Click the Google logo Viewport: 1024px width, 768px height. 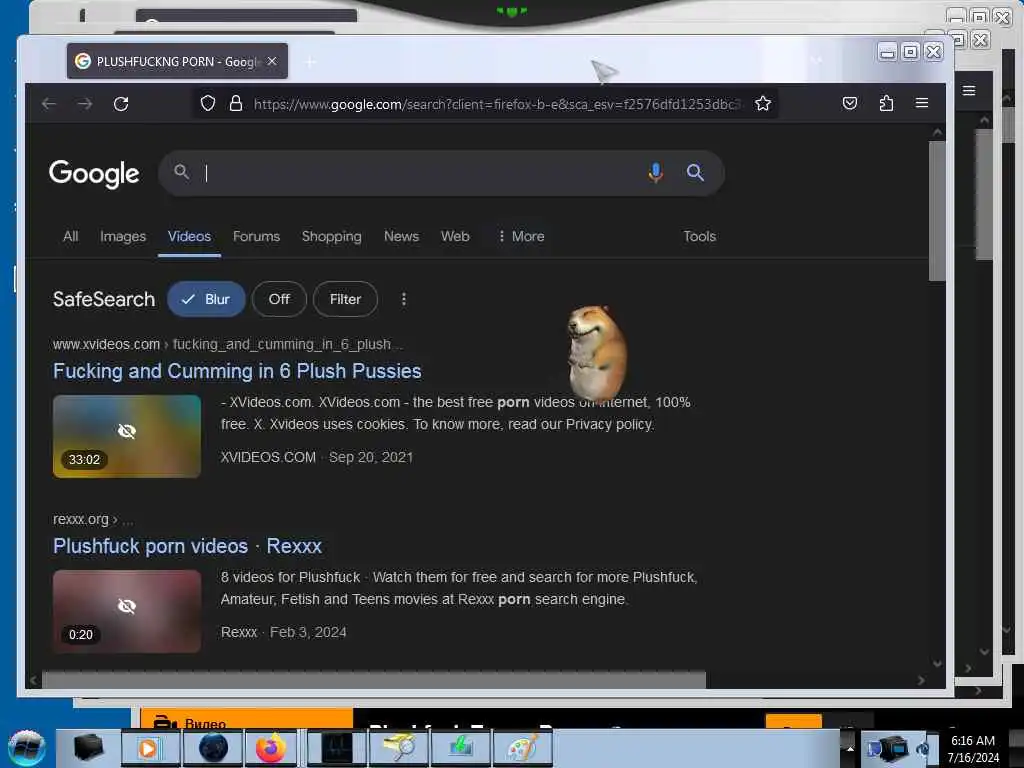tap(94, 174)
